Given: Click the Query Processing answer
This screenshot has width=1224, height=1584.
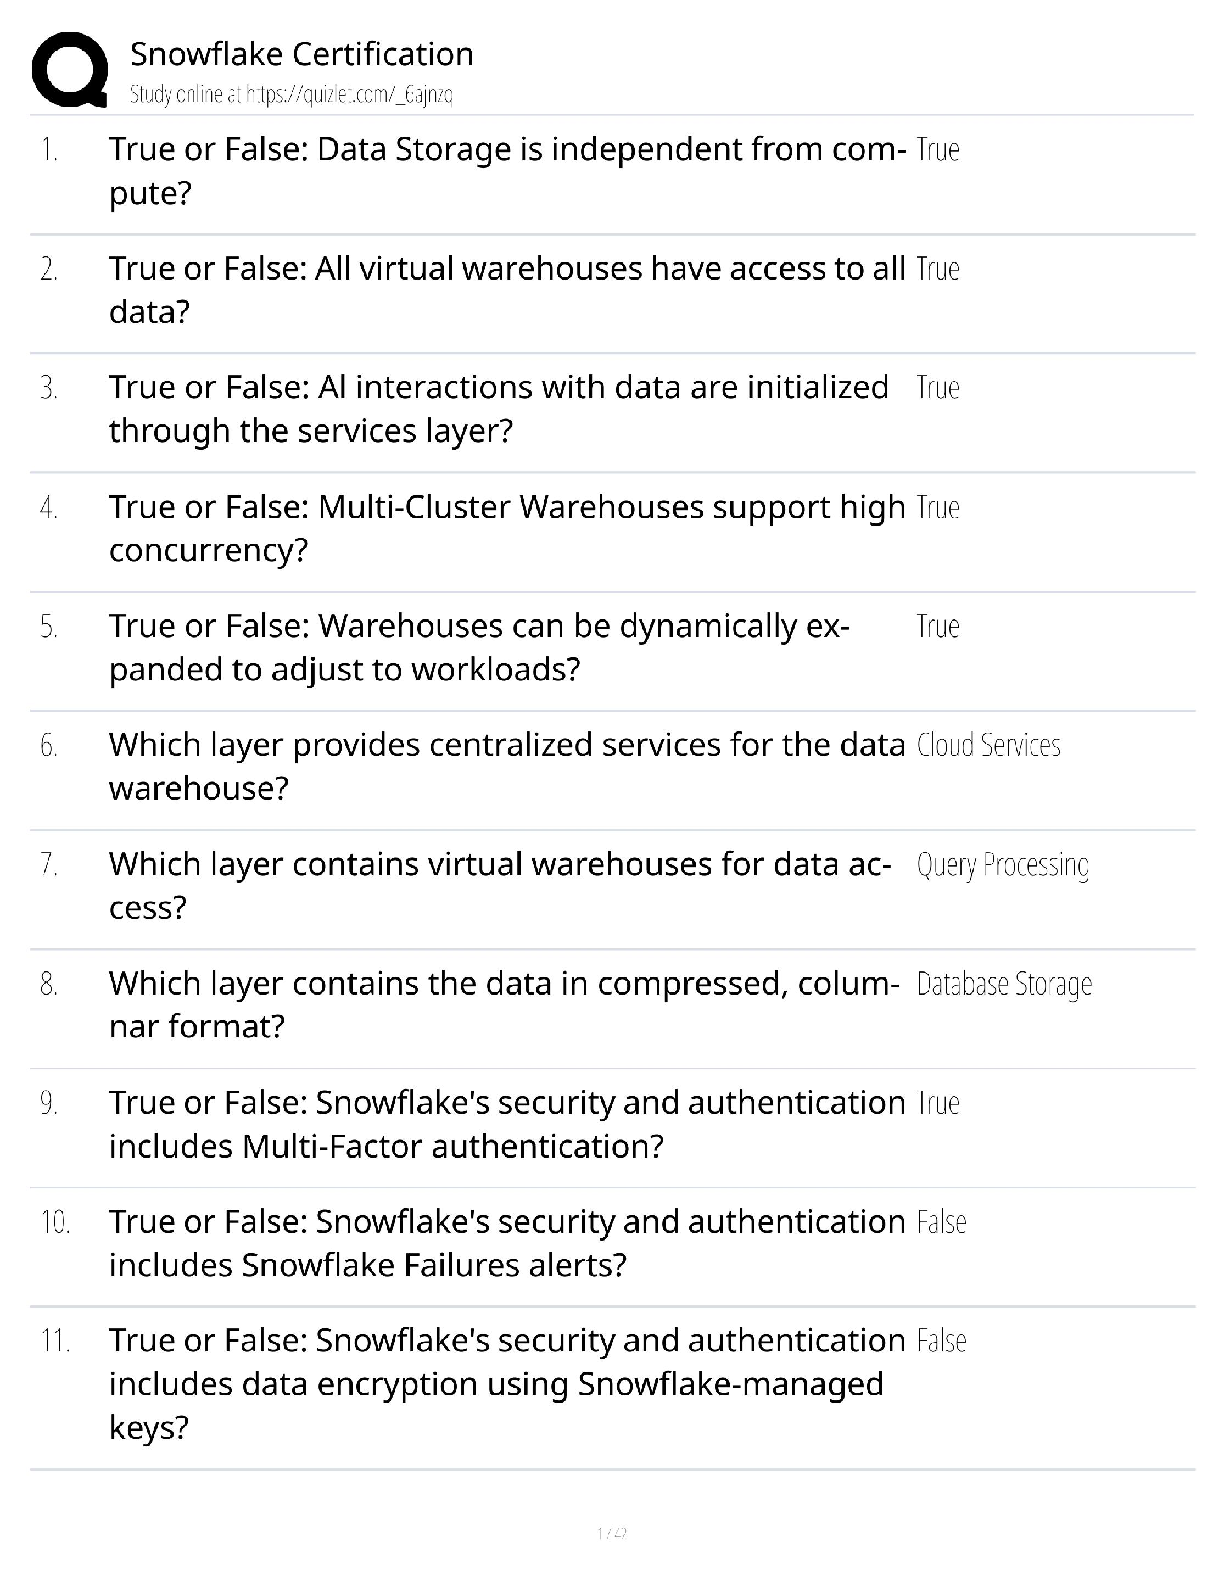Looking at the screenshot, I should click(1002, 865).
